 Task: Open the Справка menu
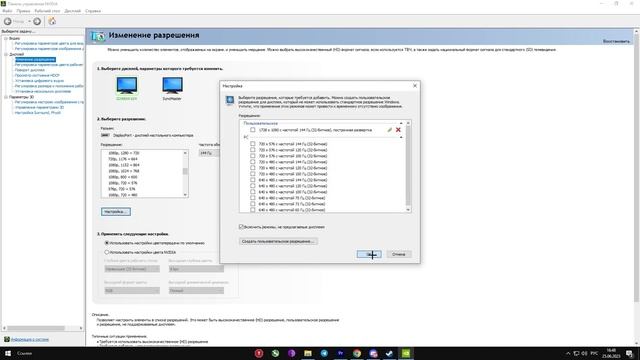click(93, 11)
